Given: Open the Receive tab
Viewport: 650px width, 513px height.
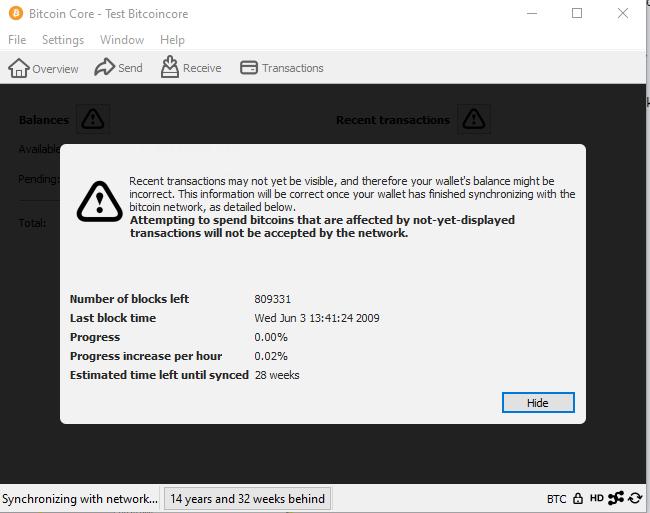Looking at the screenshot, I should click(191, 68).
